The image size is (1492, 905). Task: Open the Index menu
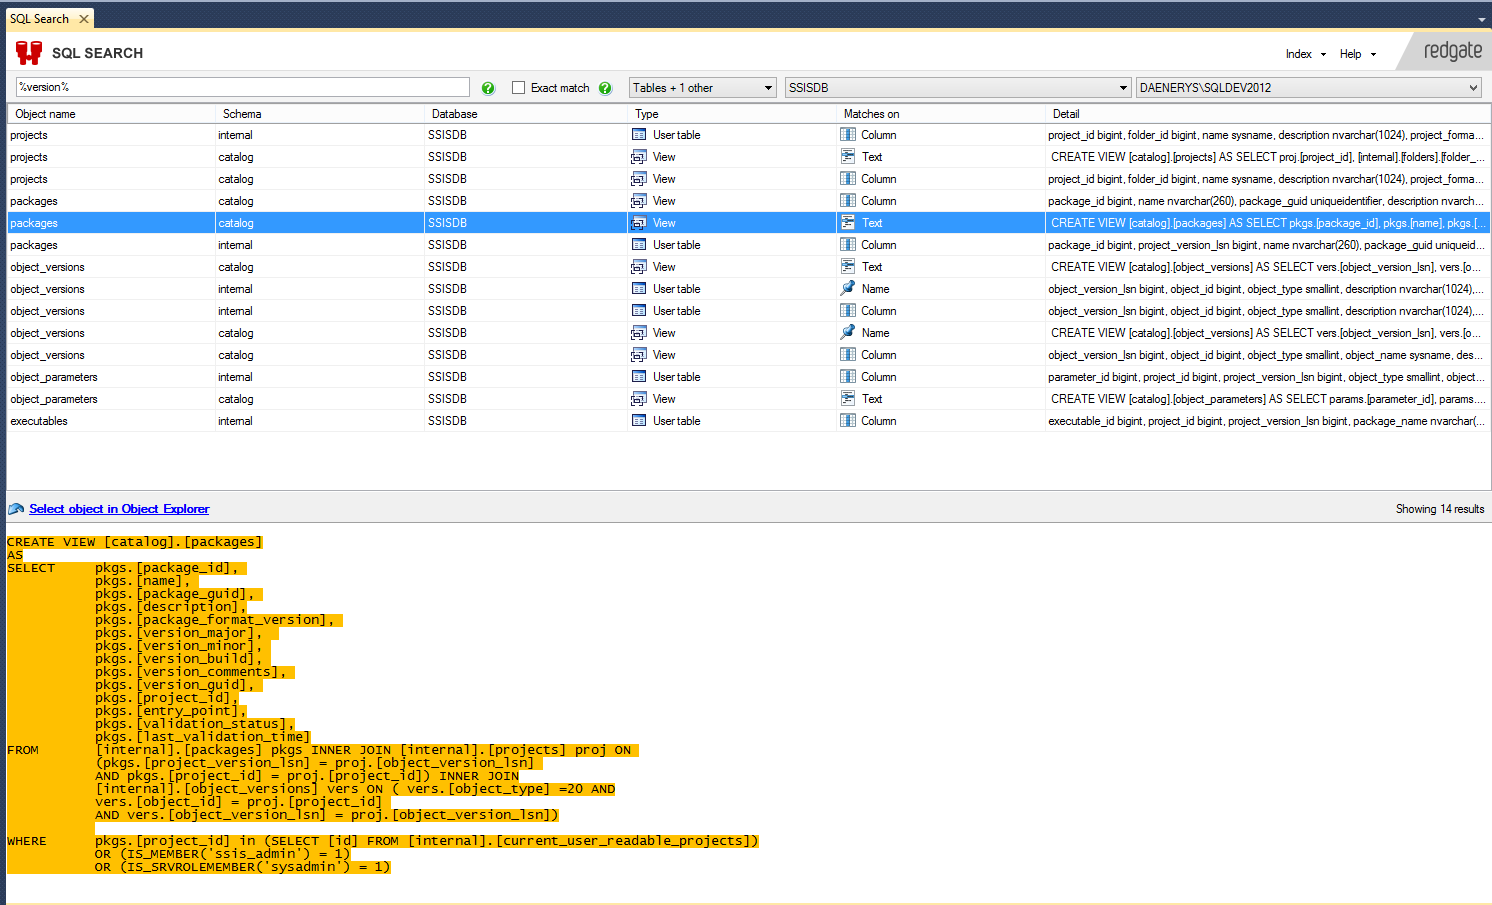tap(1305, 54)
